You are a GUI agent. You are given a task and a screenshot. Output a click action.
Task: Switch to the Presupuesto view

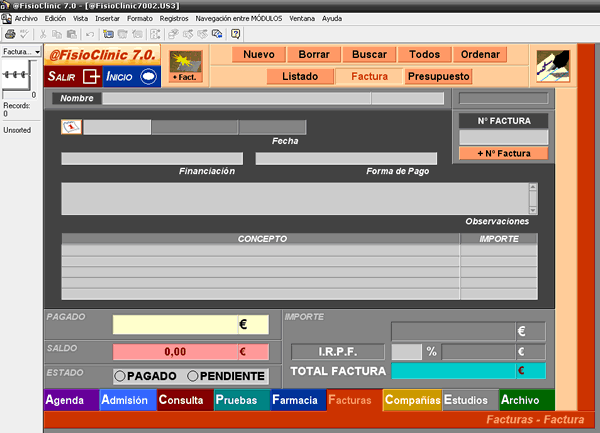click(439, 76)
